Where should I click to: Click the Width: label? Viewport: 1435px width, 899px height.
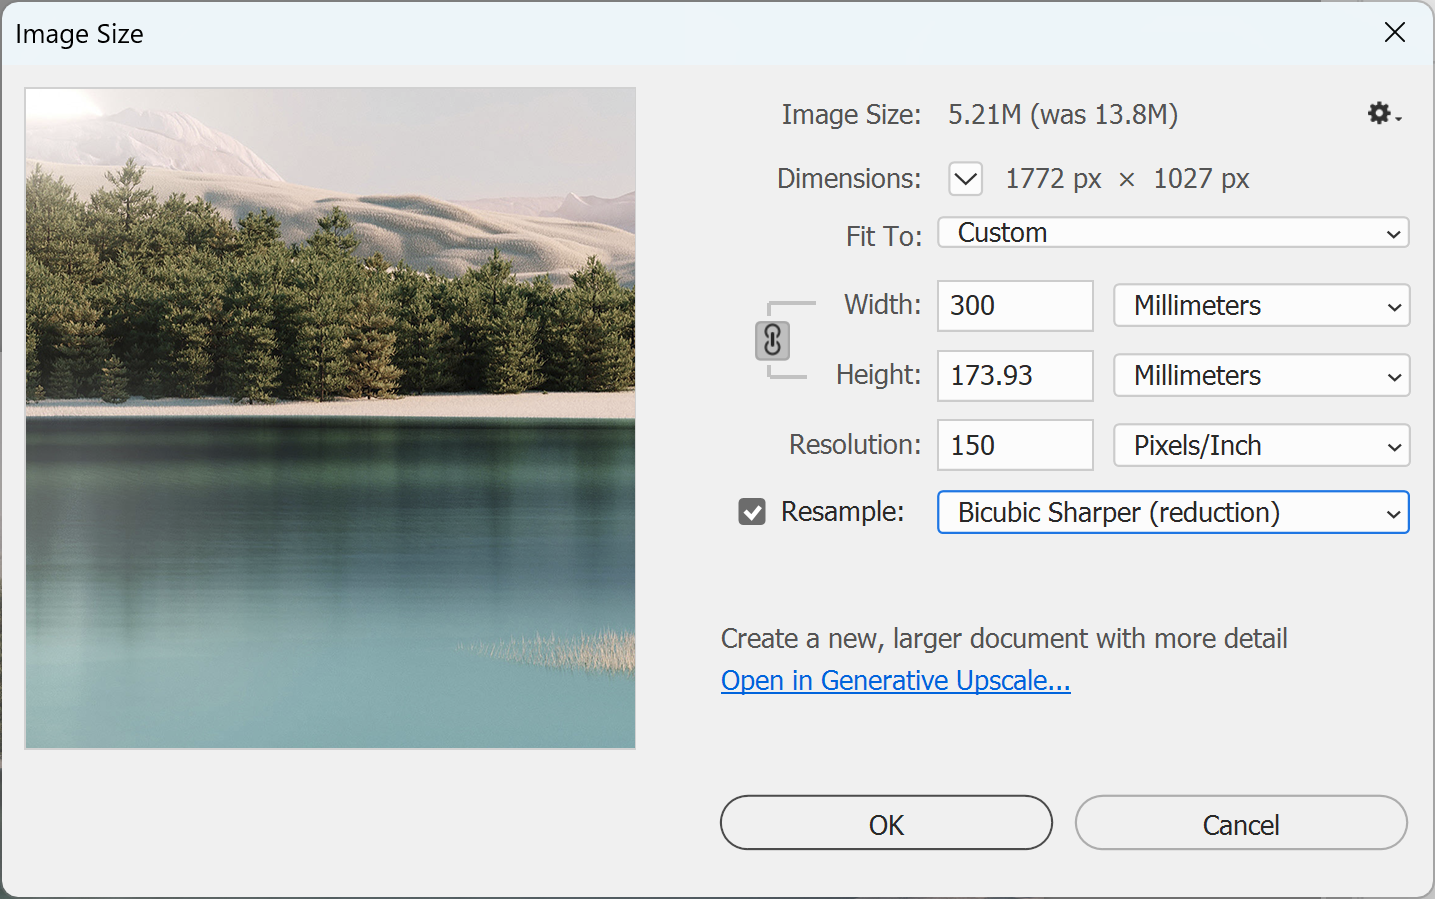click(882, 304)
